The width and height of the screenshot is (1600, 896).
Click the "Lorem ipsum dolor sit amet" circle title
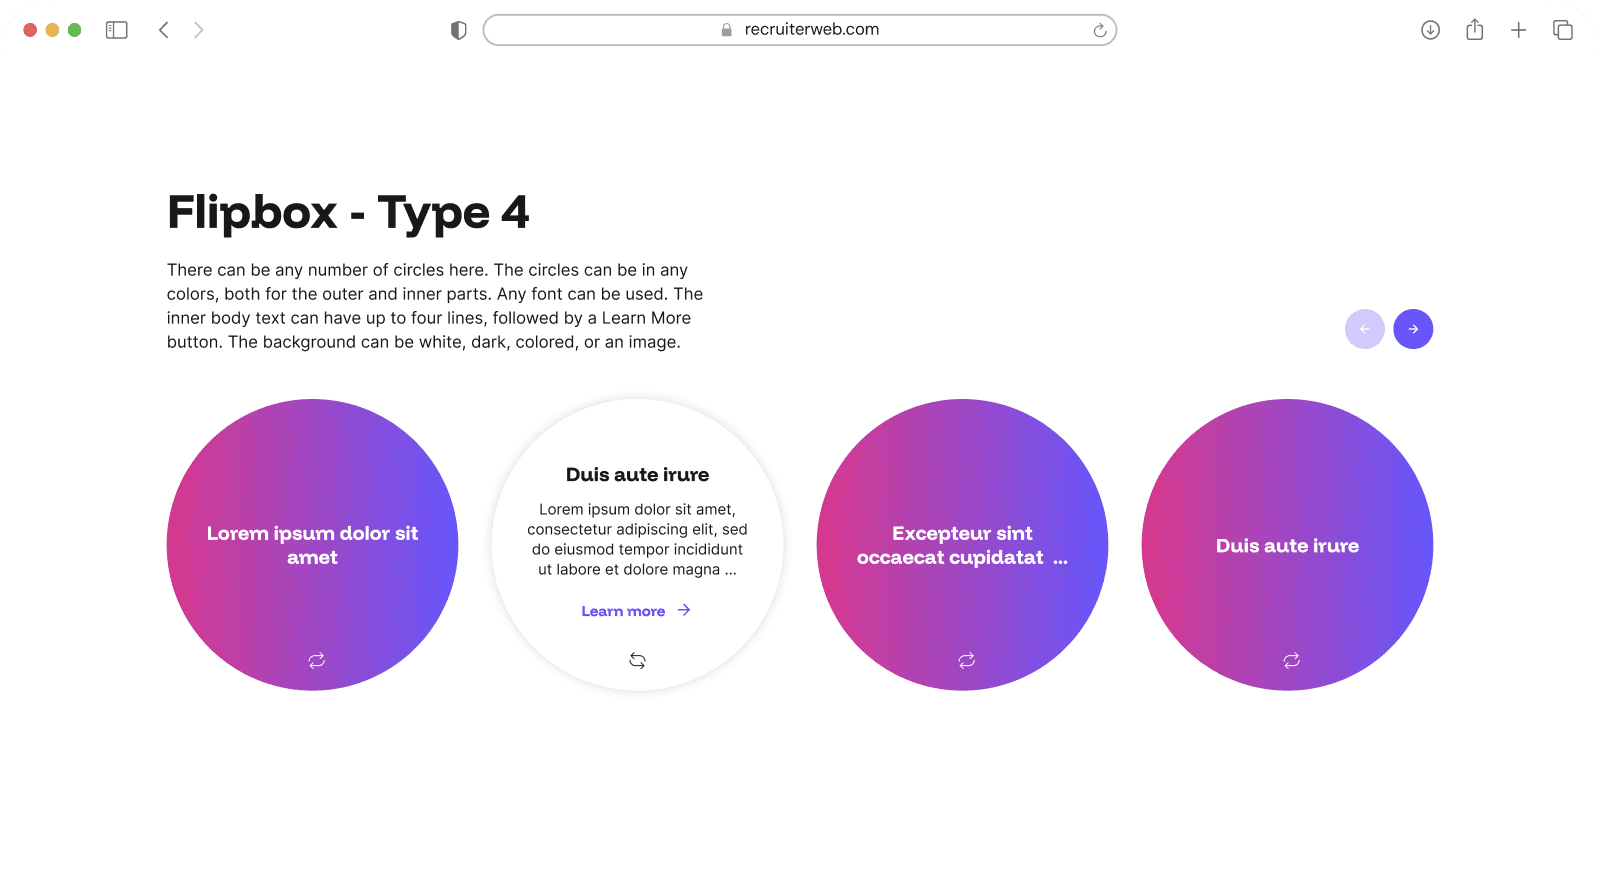tap(312, 545)
